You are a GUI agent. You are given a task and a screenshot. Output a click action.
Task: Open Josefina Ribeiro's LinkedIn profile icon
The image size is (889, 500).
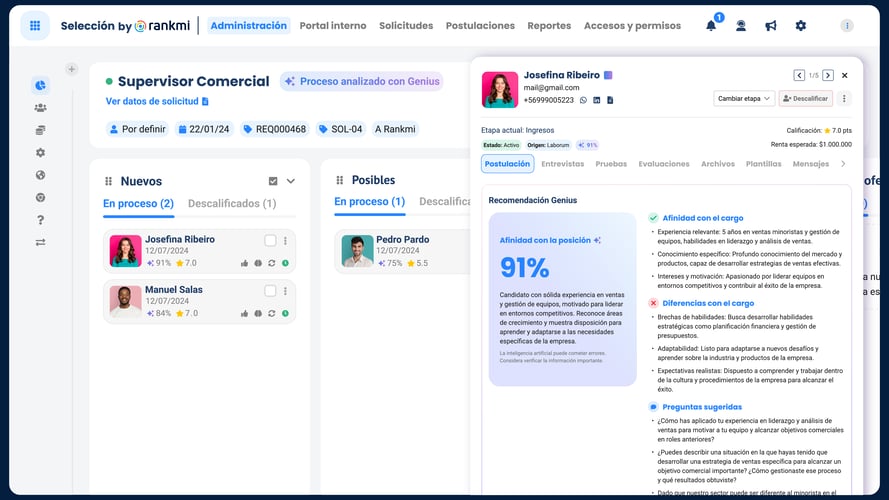pyautogui.click(x=597, y=100)
